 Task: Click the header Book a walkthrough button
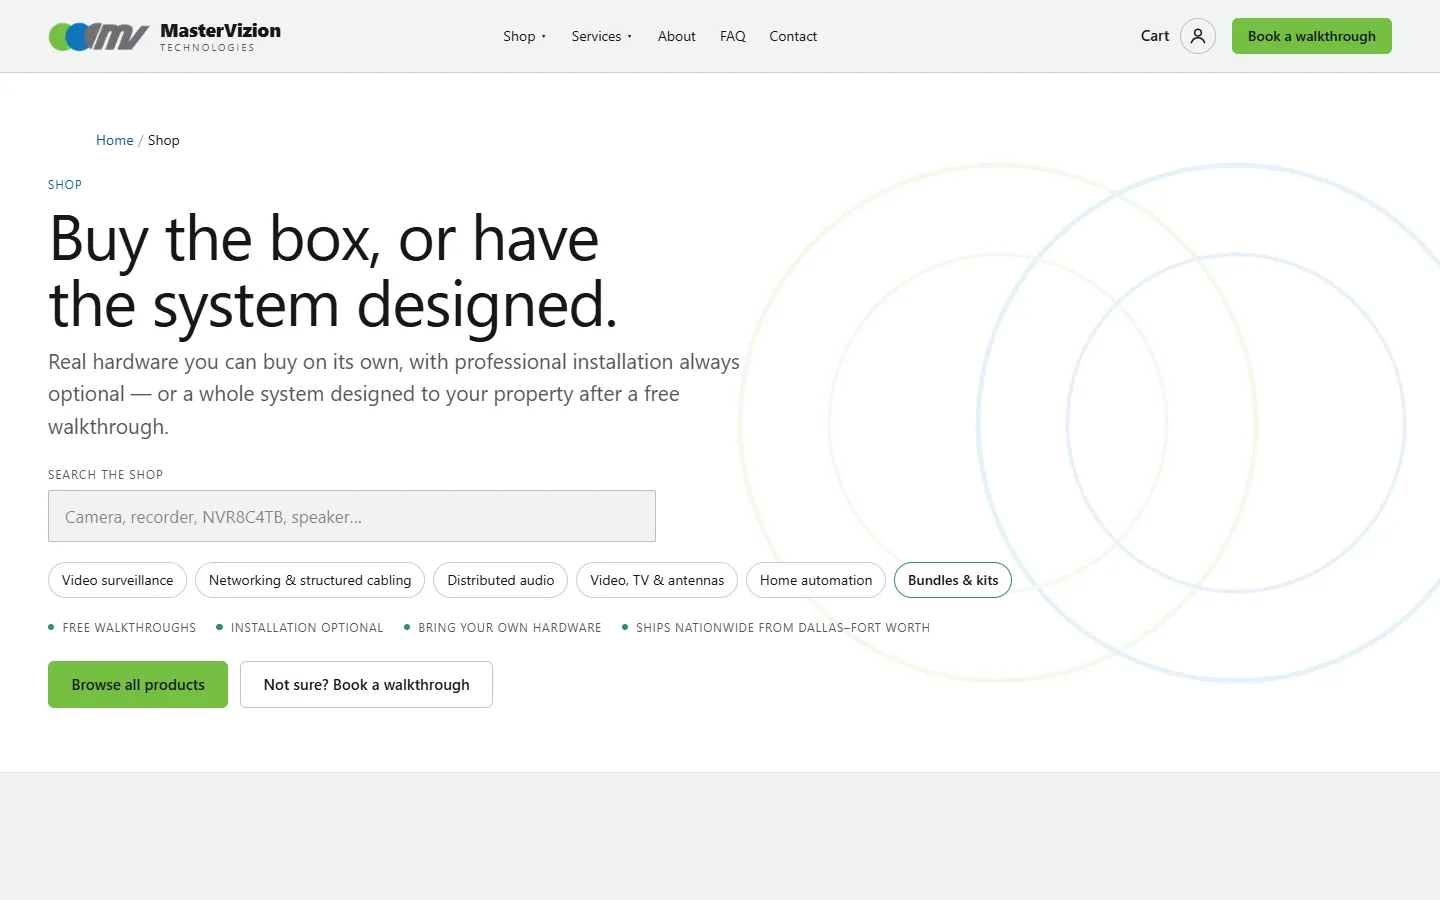click(1312, 36)
